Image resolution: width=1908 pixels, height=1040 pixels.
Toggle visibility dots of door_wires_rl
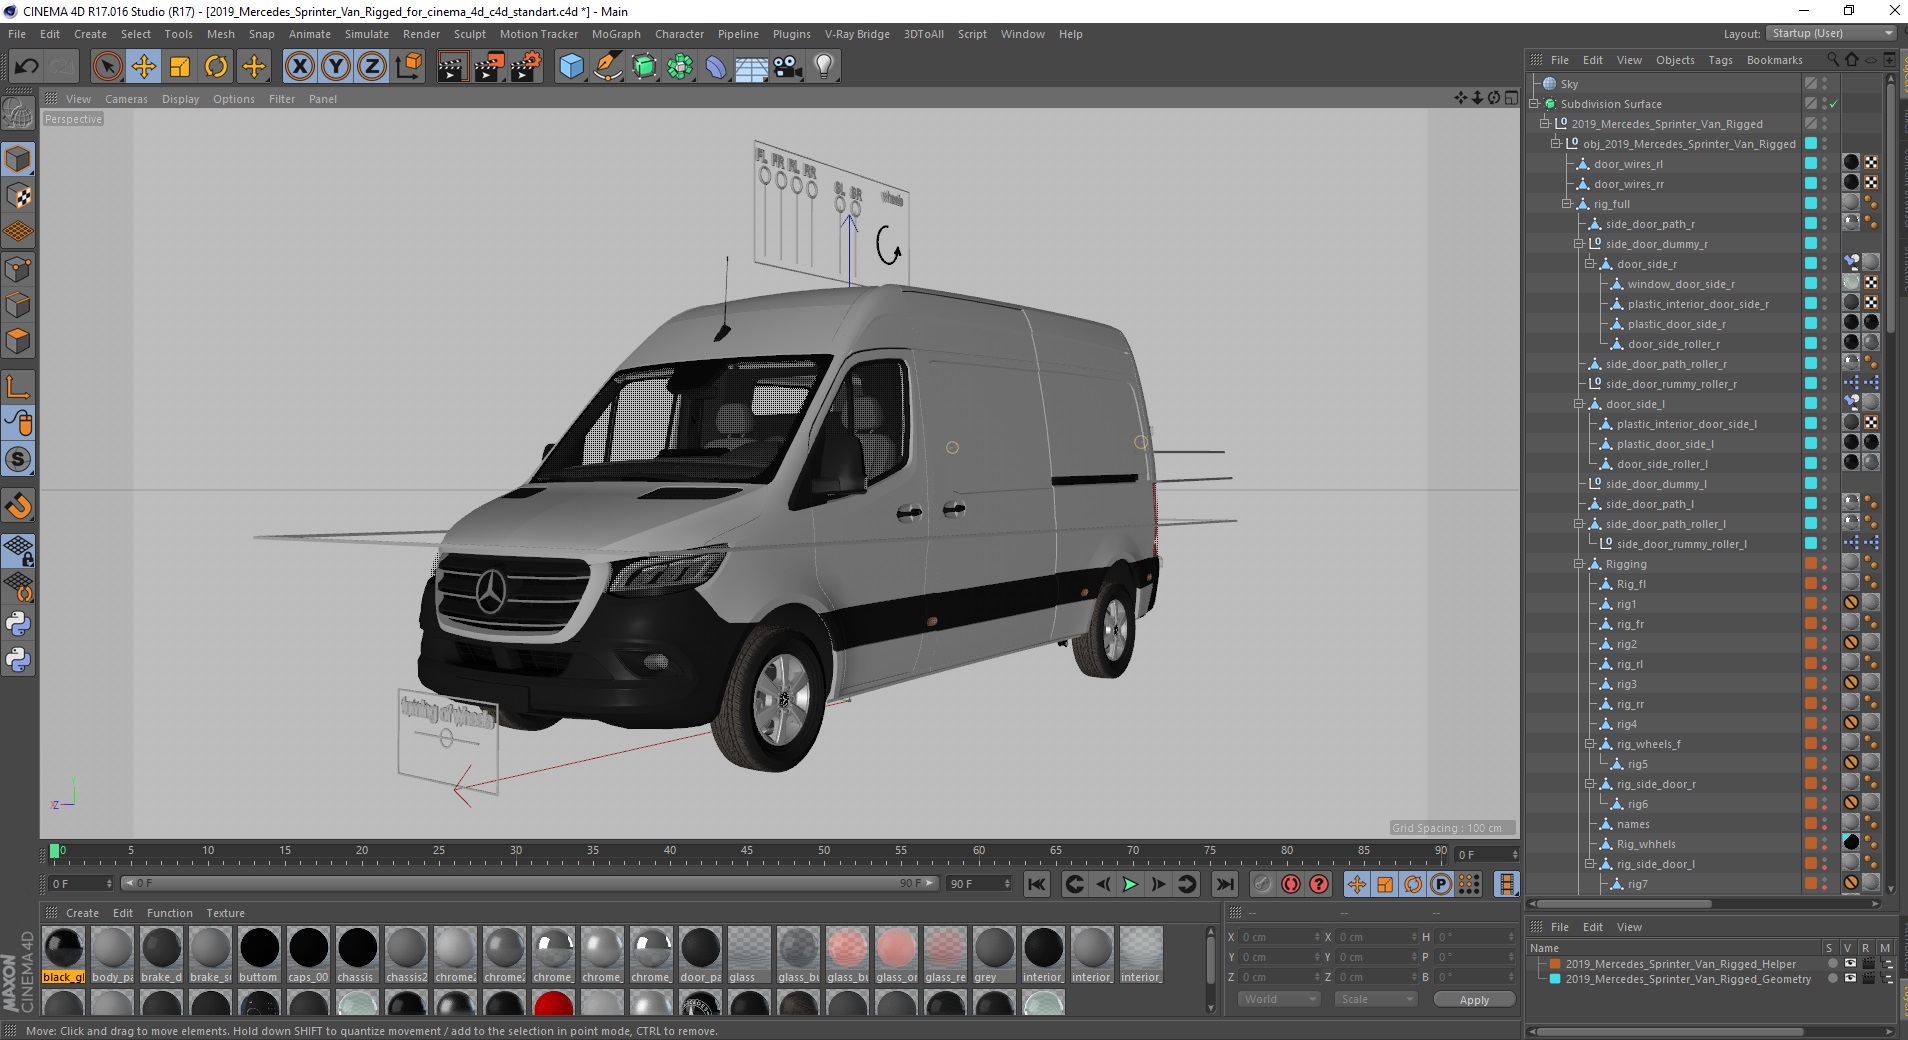point(1825,164)
